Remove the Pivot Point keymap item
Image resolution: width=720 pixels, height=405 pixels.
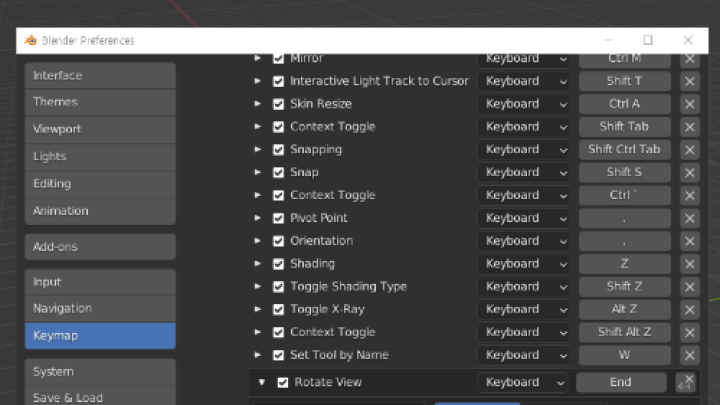pyautogui.click(x=689, y=218)
